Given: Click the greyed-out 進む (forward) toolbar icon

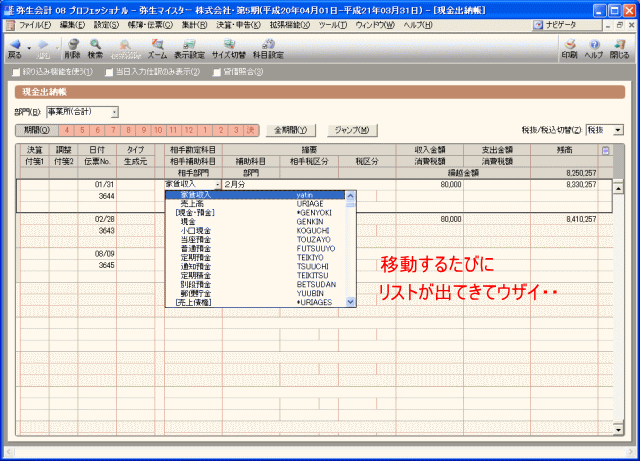Looking at the screenshot, I should tap(43, 49).
